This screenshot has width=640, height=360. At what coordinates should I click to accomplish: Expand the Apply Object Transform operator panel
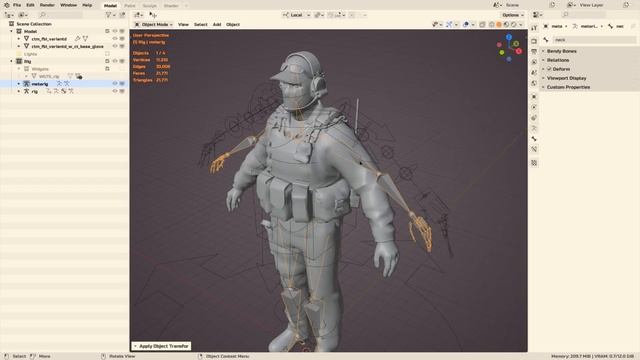[x=161, y=346]
